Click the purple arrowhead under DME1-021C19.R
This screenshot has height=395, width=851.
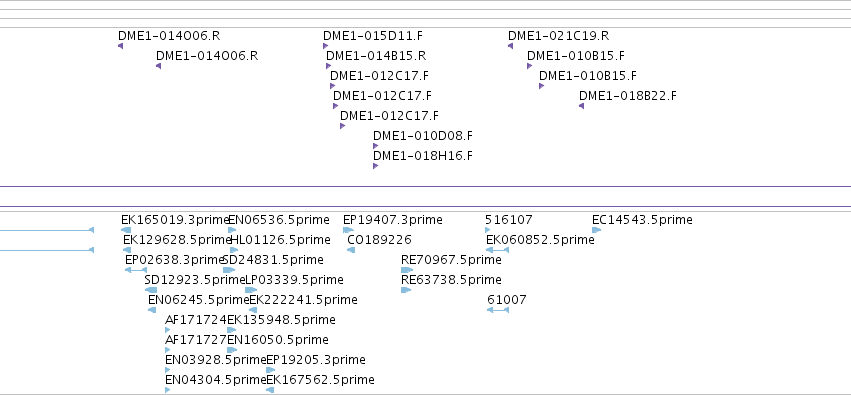pyautogui.click(x=511, y=46)
